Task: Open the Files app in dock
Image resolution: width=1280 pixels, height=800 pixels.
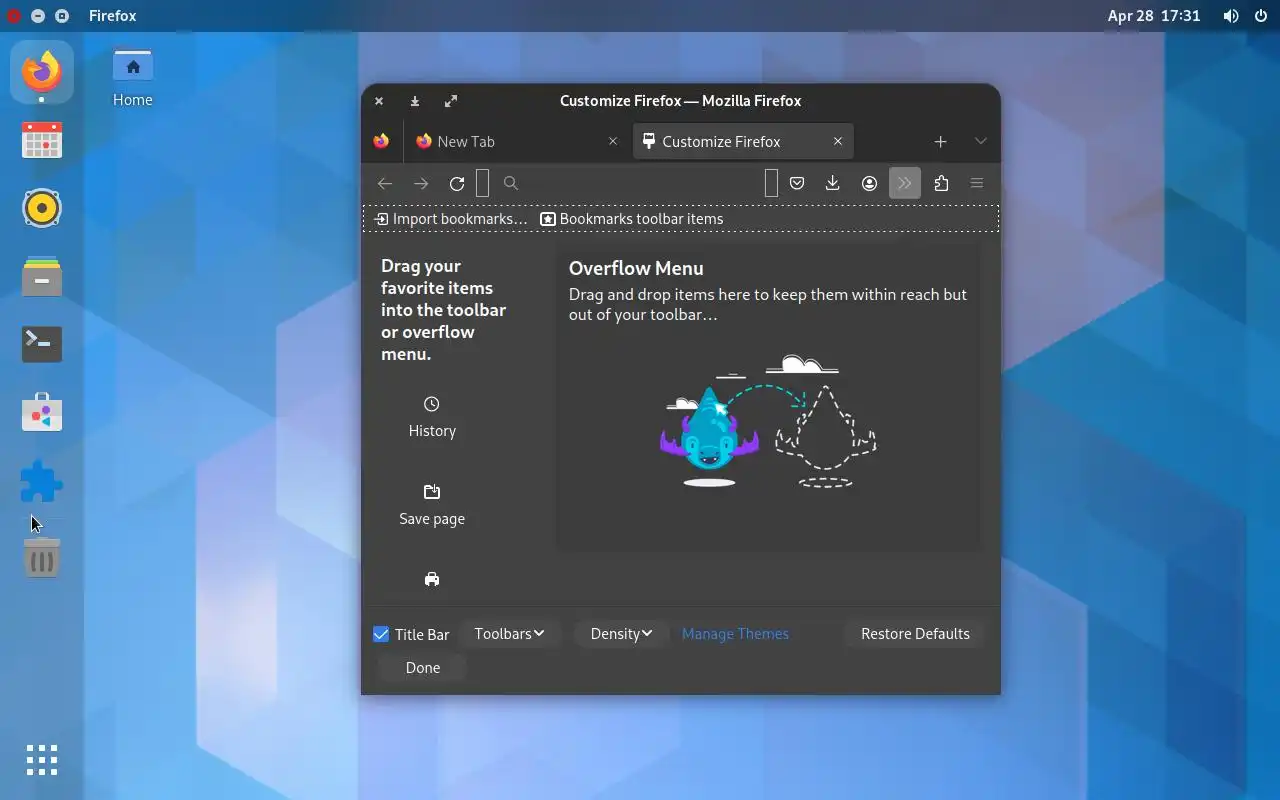Action: pos(42,277)
